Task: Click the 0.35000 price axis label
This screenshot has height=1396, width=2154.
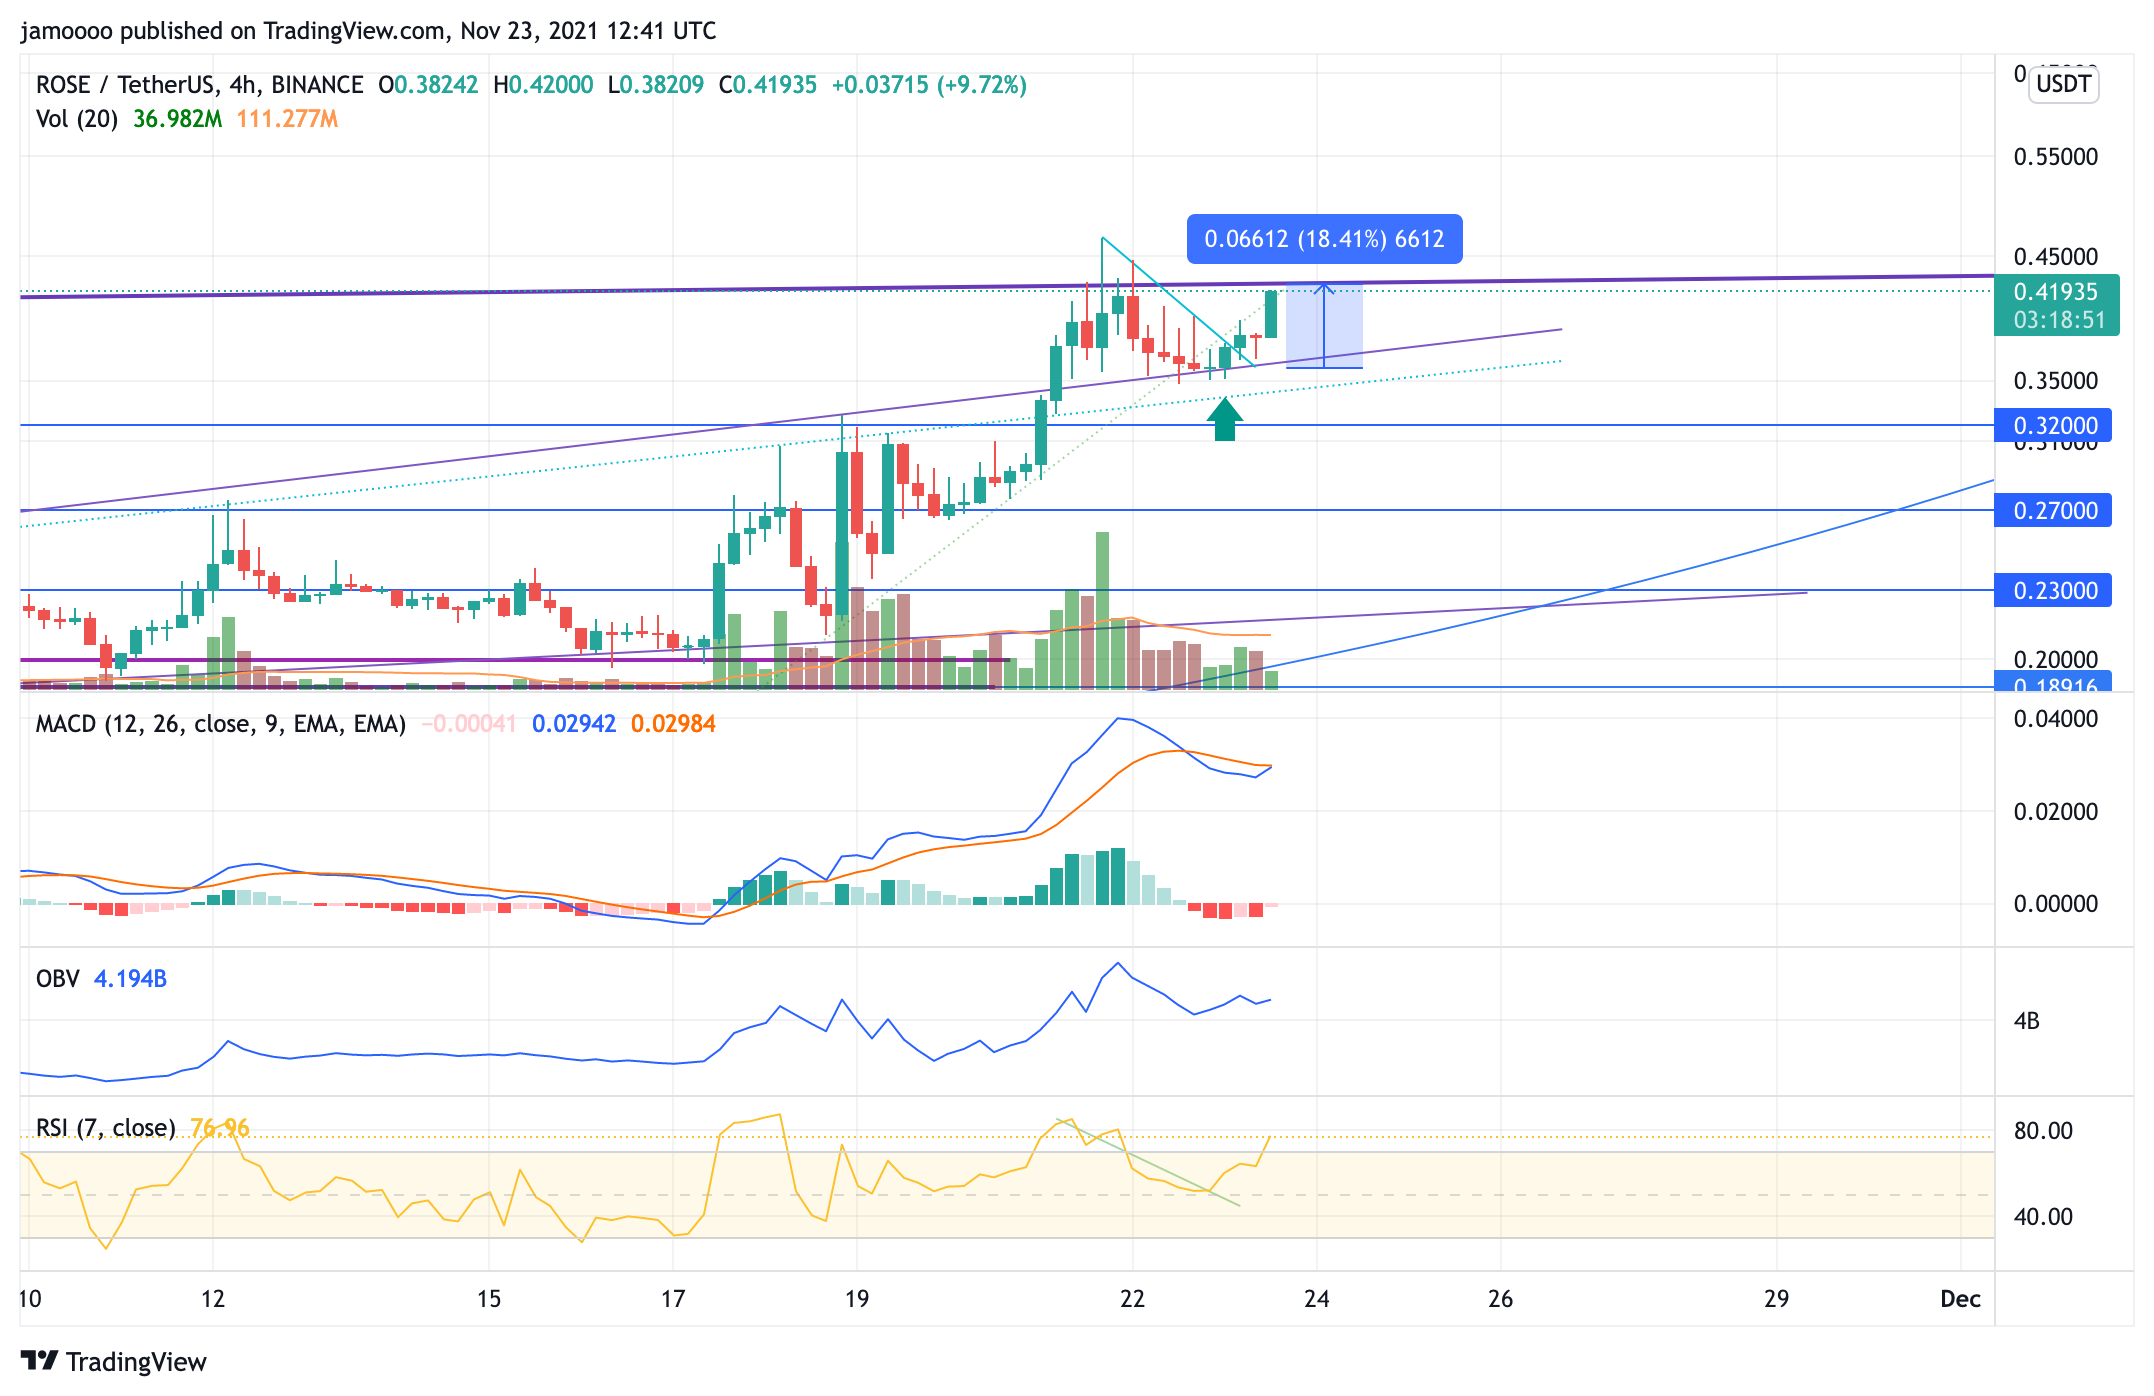Action: pyautogui.click(x=2056, y=381)
